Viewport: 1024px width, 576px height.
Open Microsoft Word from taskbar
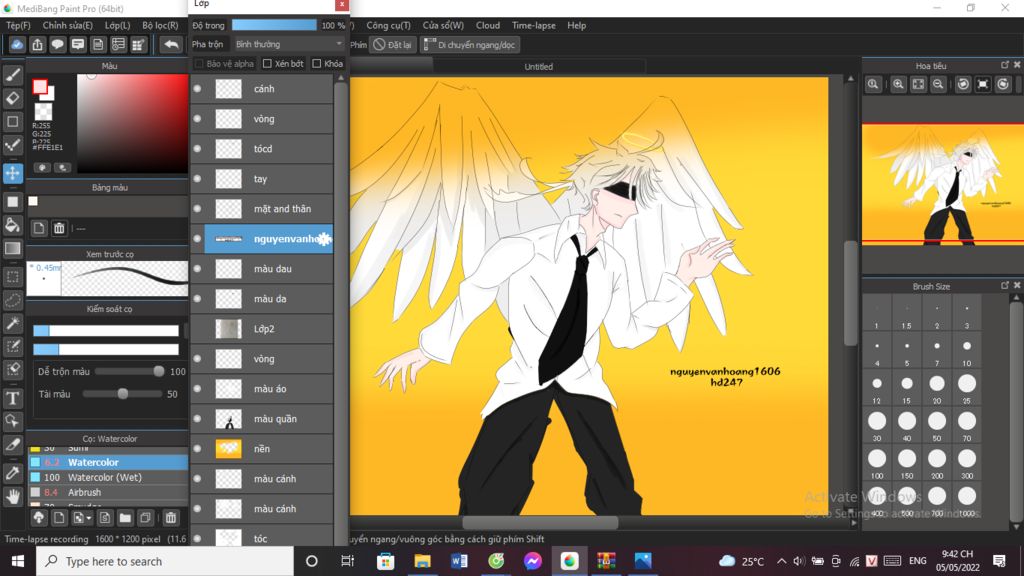[459, 561]
